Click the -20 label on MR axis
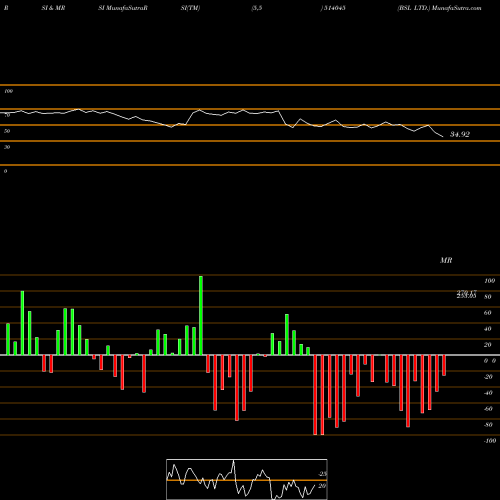 488,377
